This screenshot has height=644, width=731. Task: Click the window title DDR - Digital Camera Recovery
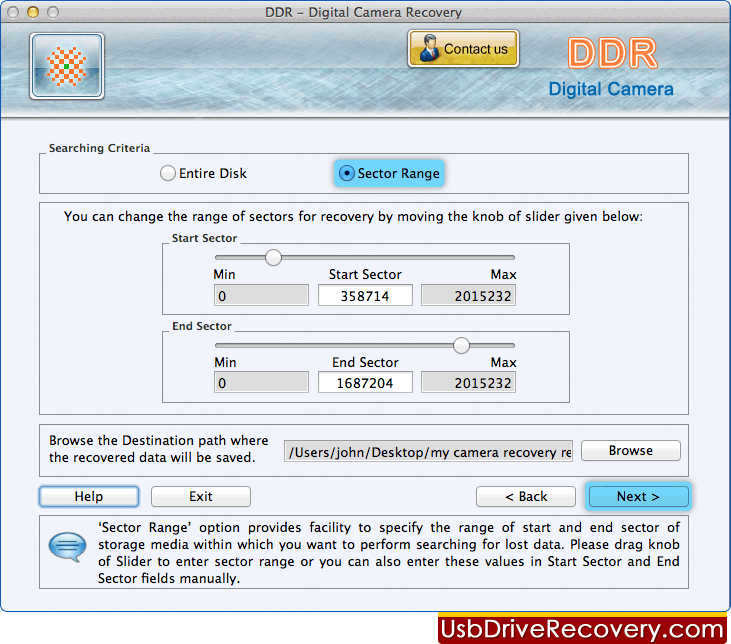tap(363, 12)
